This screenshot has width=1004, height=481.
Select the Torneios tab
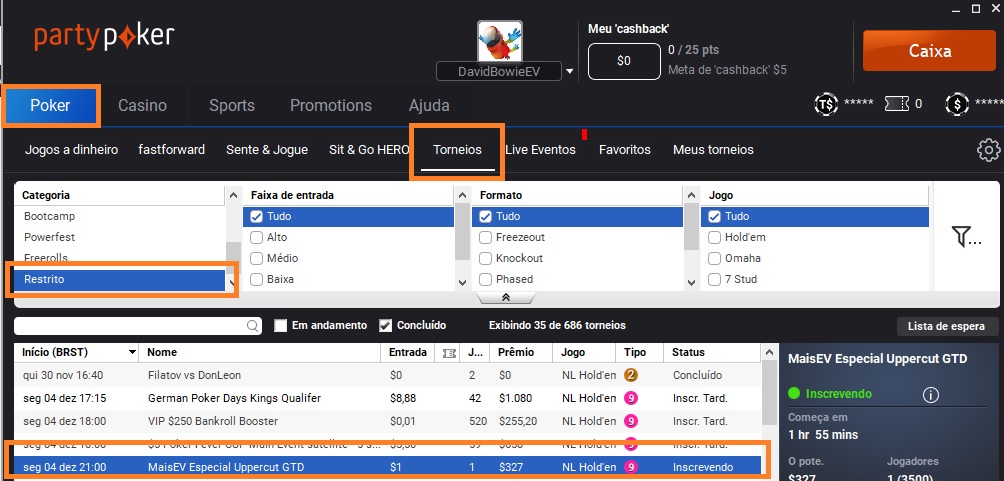(x=457, y=150)
